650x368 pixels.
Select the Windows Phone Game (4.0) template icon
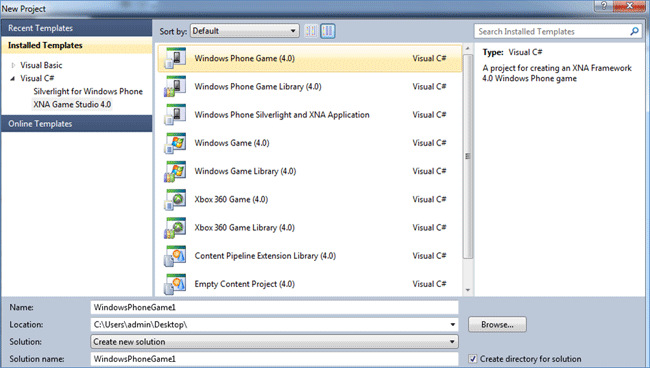click(x=175, y=58)
